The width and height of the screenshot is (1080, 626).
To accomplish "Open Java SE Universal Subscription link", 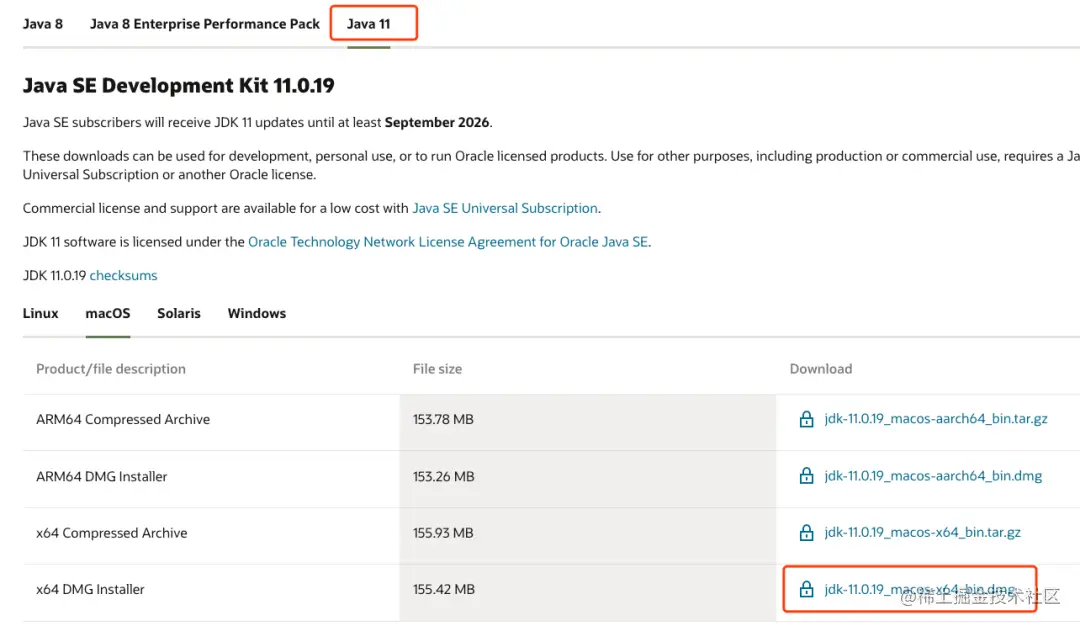I will [505, 208].
